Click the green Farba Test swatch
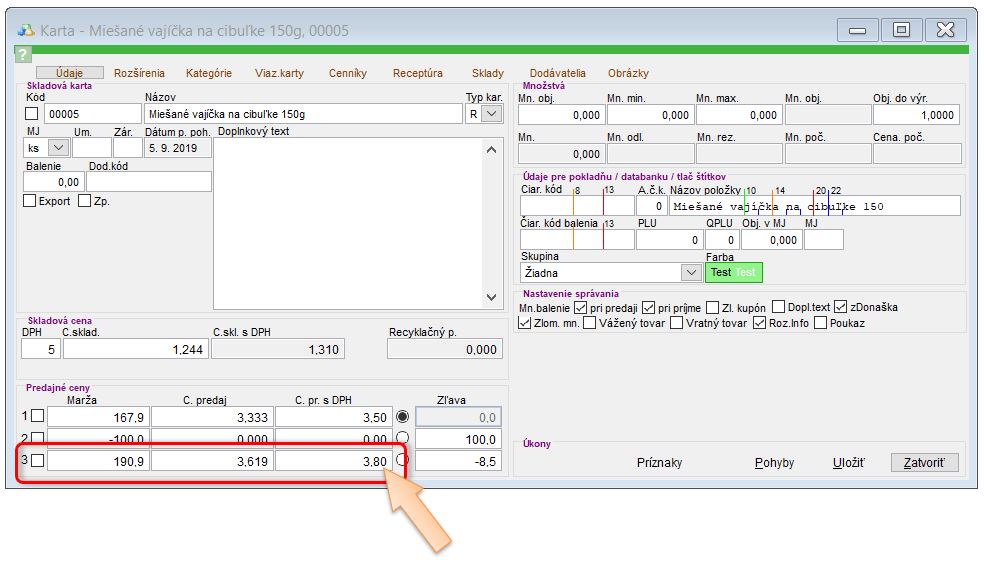Viewport: 984px width, 567px height. (x=733, y=272)
